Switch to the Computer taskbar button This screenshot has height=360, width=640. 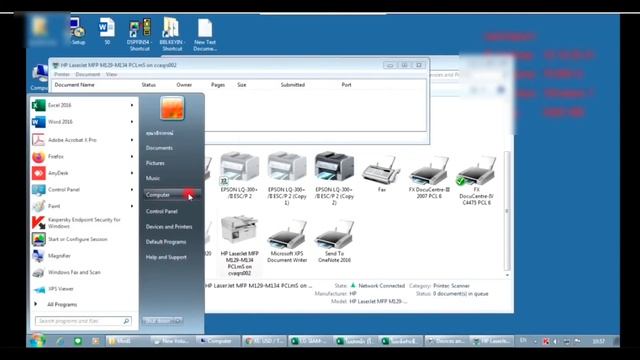[218, 341]
